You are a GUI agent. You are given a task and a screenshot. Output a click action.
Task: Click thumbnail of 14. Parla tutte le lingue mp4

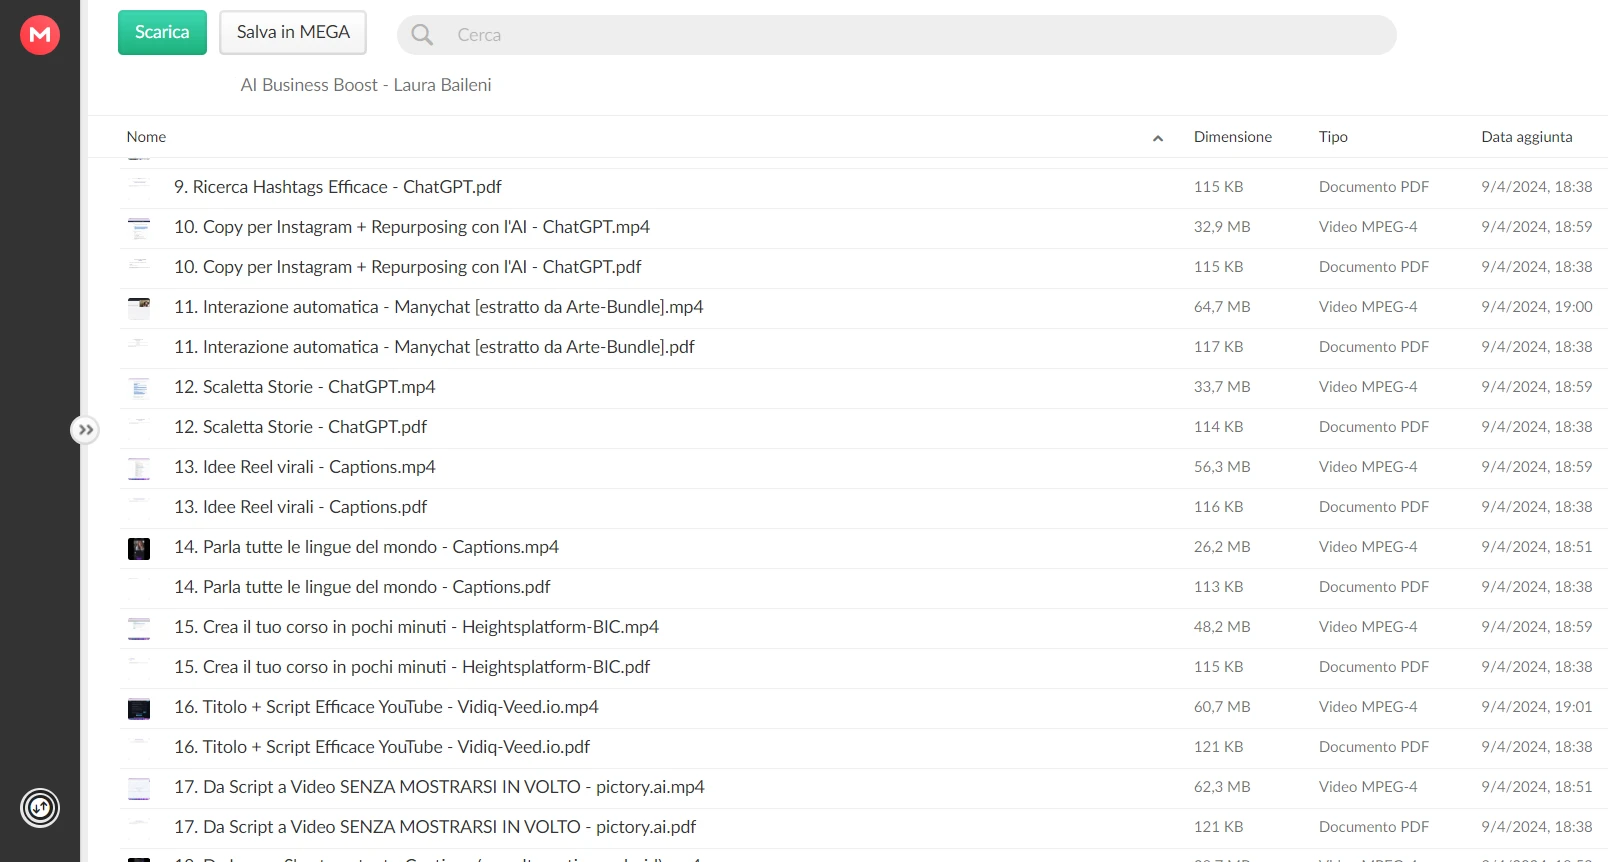coord(139,548)
